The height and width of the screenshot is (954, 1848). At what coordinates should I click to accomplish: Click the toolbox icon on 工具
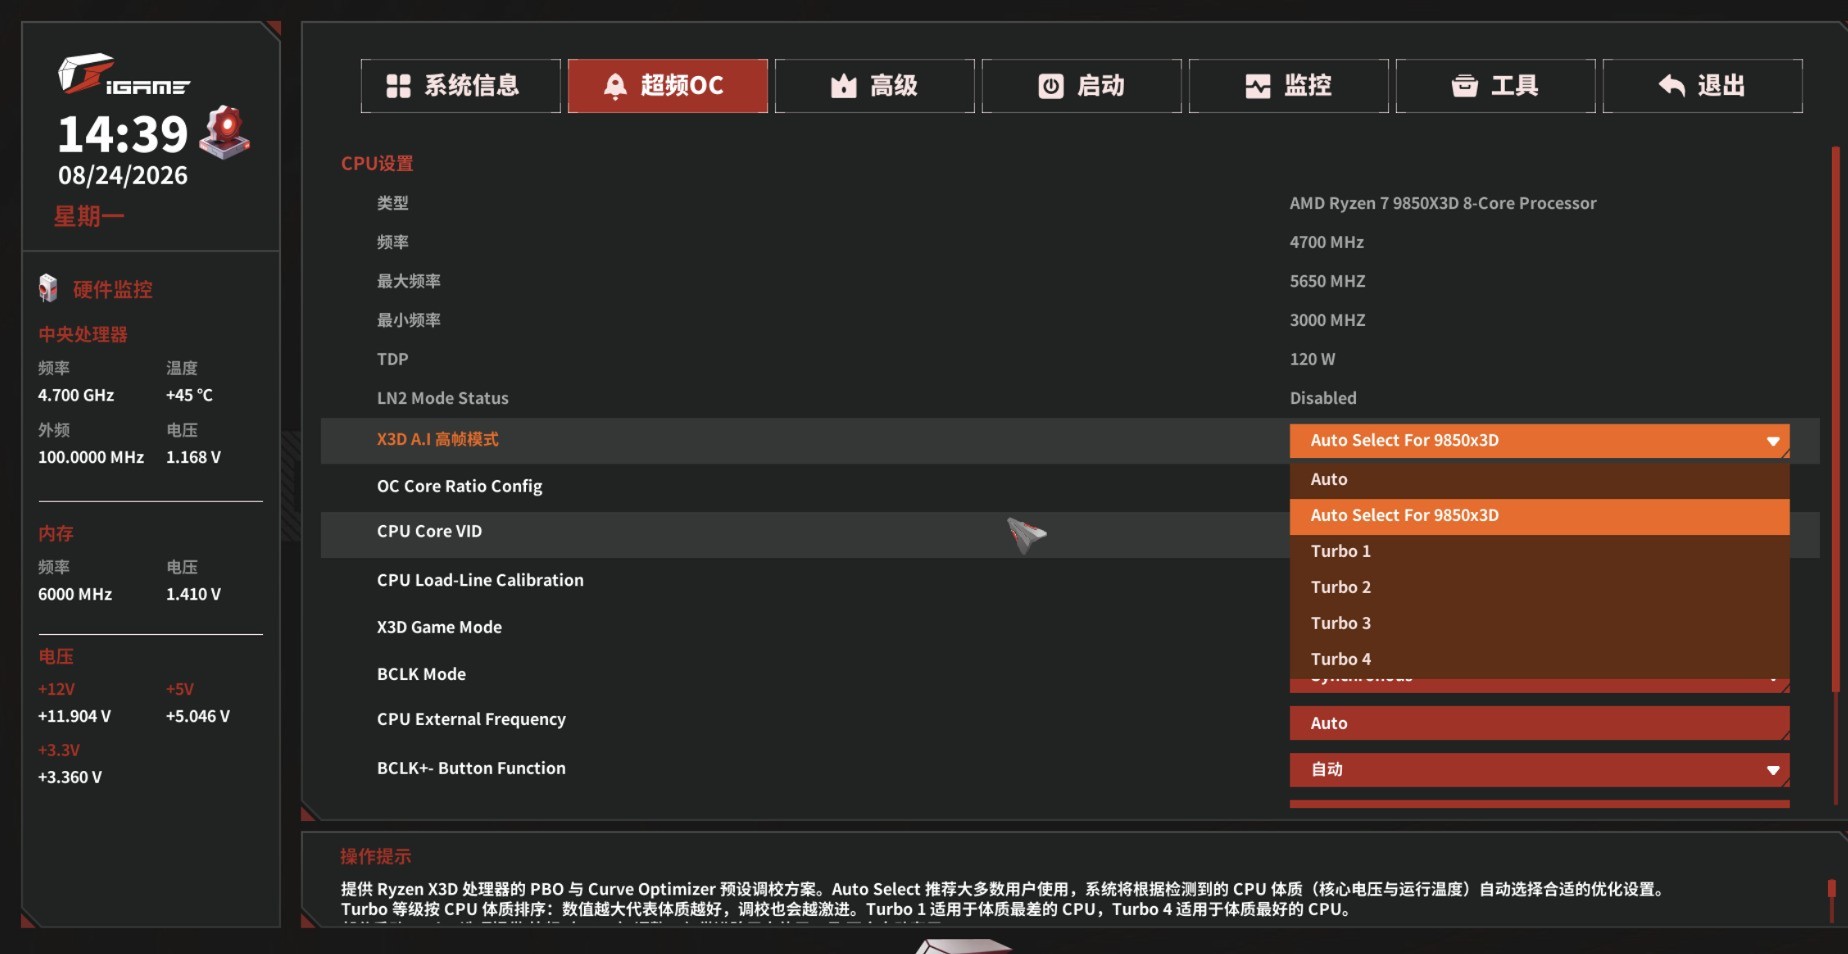pyautogui.click(x=1465, y=86)
